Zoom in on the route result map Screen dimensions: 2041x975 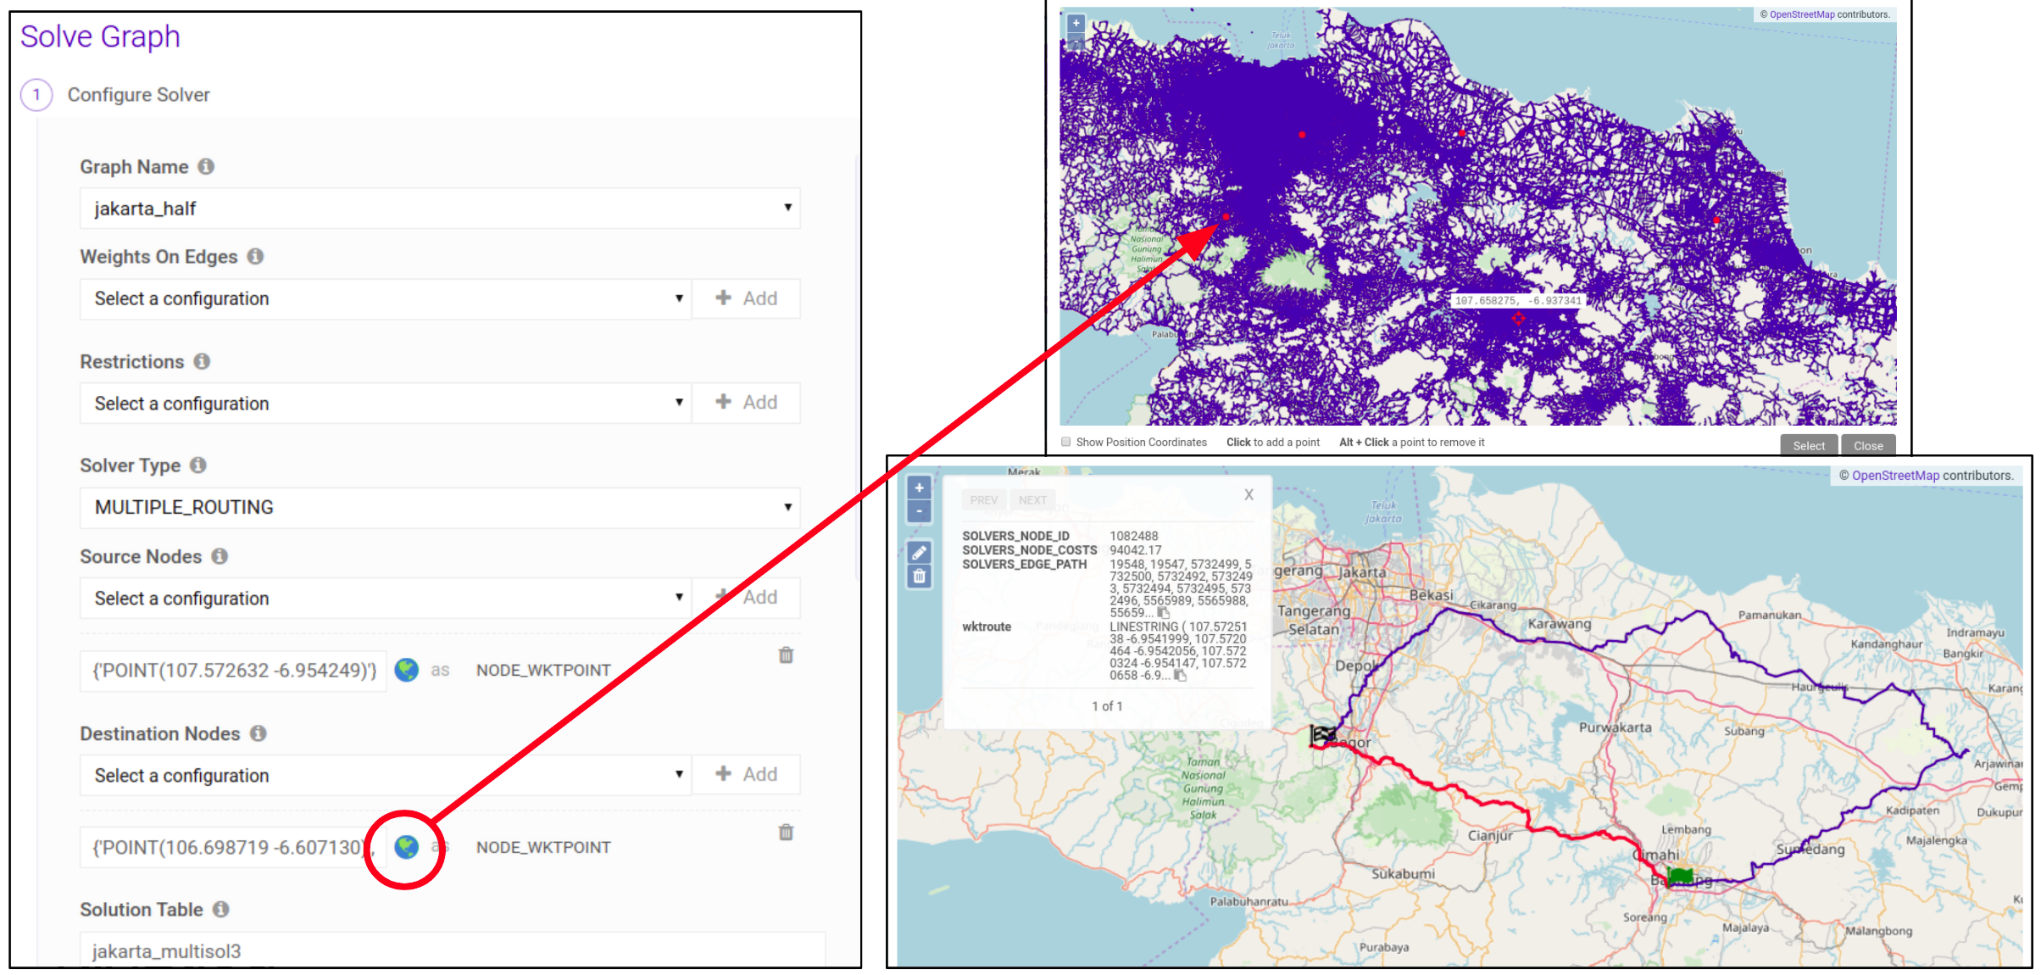pyautogui.click(x=919, y=488)
